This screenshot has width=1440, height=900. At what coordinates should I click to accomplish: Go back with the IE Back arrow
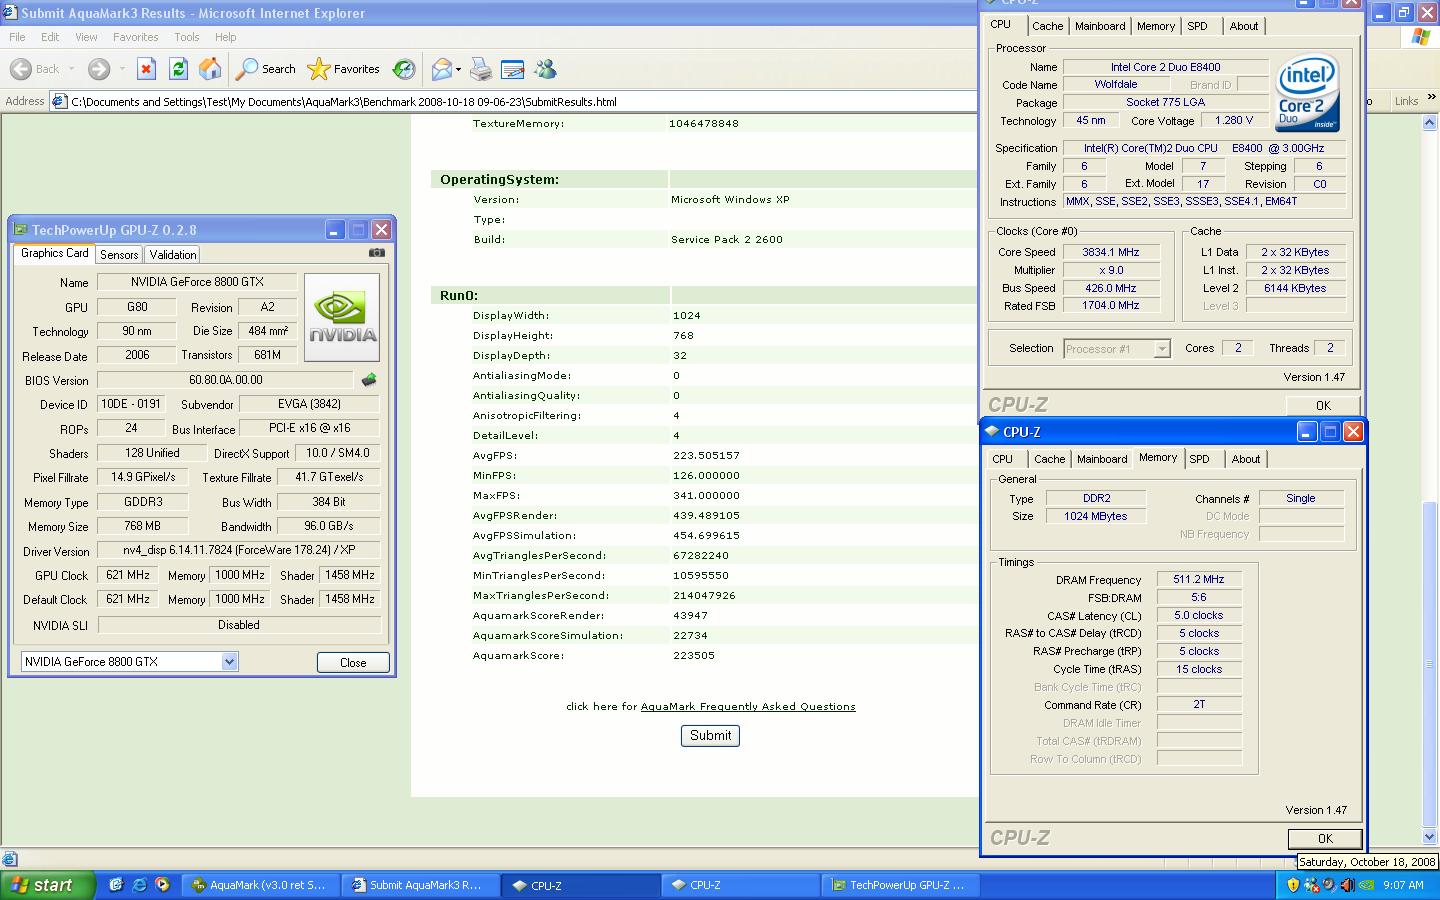click(x=21, y=69)
